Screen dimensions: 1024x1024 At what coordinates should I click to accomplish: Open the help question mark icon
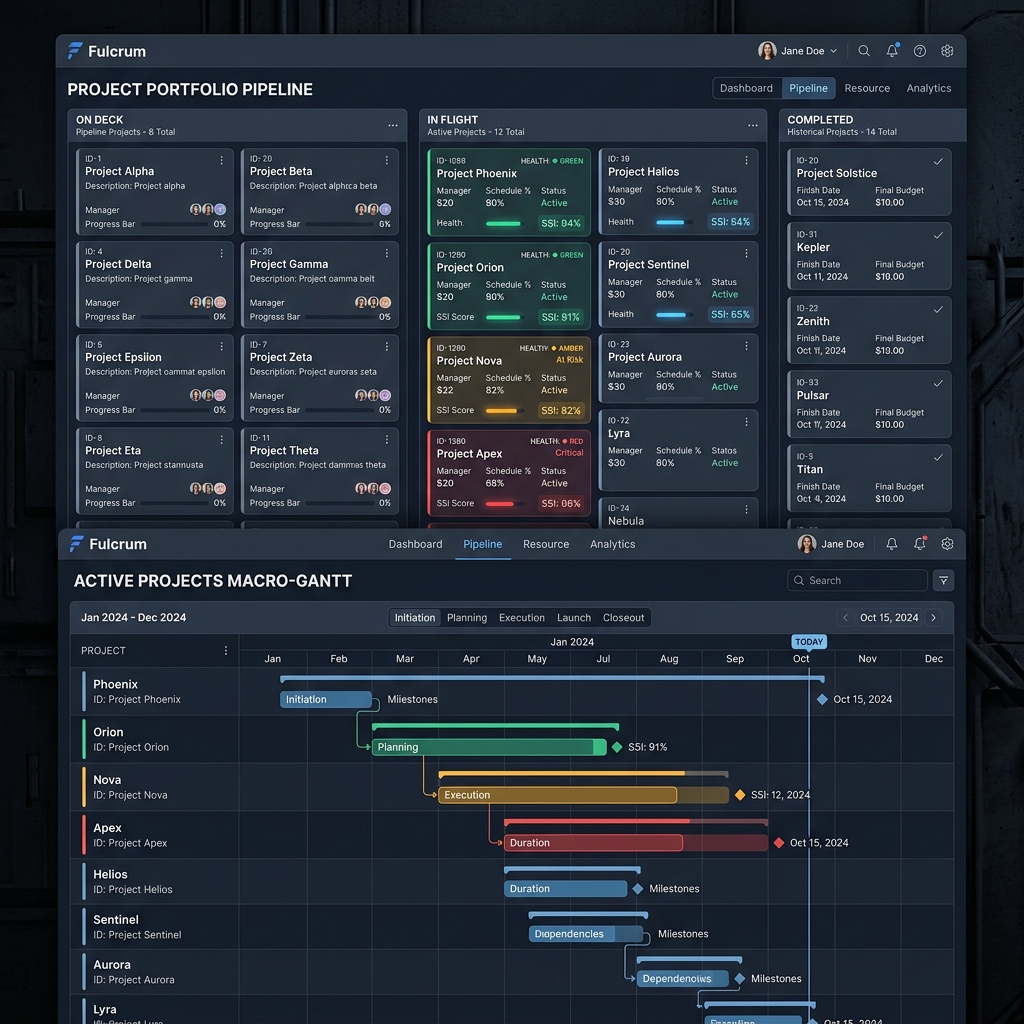920,51
